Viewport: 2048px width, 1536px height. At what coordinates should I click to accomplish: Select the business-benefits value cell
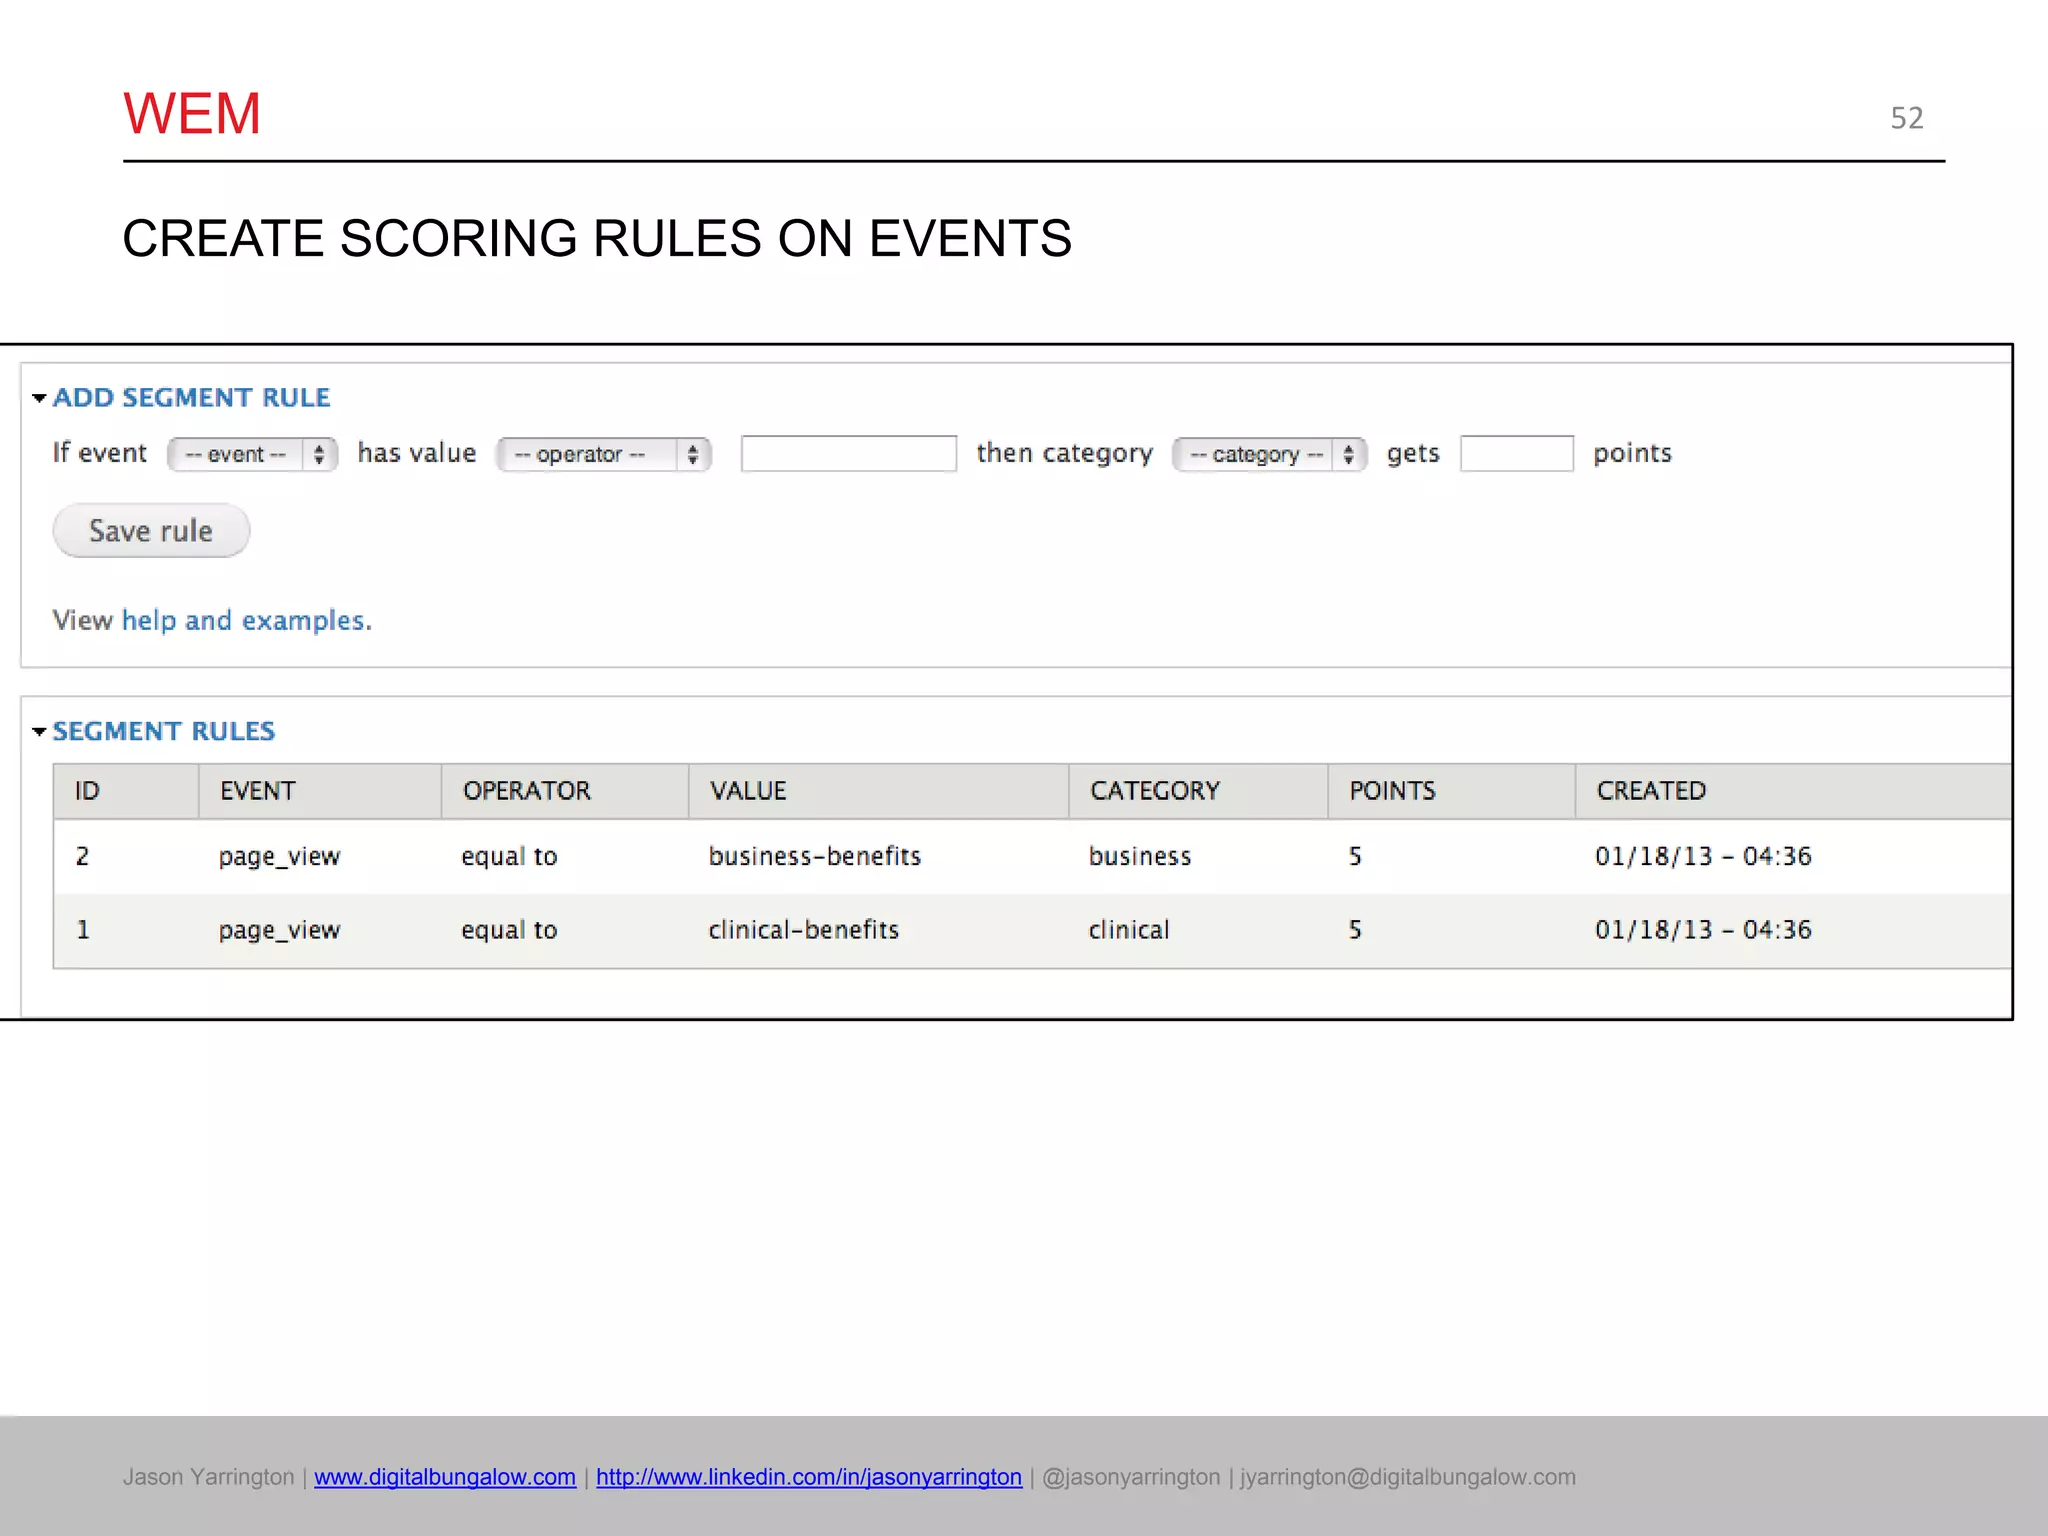coord(814,857)
